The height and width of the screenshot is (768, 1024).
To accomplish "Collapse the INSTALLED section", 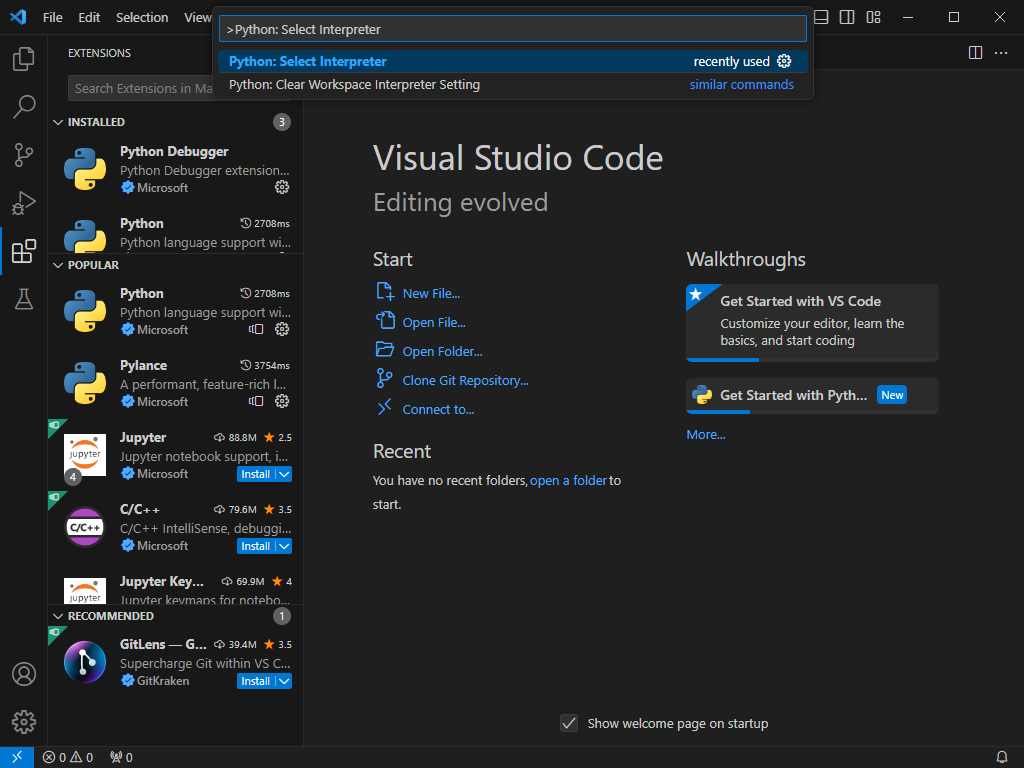I will 58,122.
